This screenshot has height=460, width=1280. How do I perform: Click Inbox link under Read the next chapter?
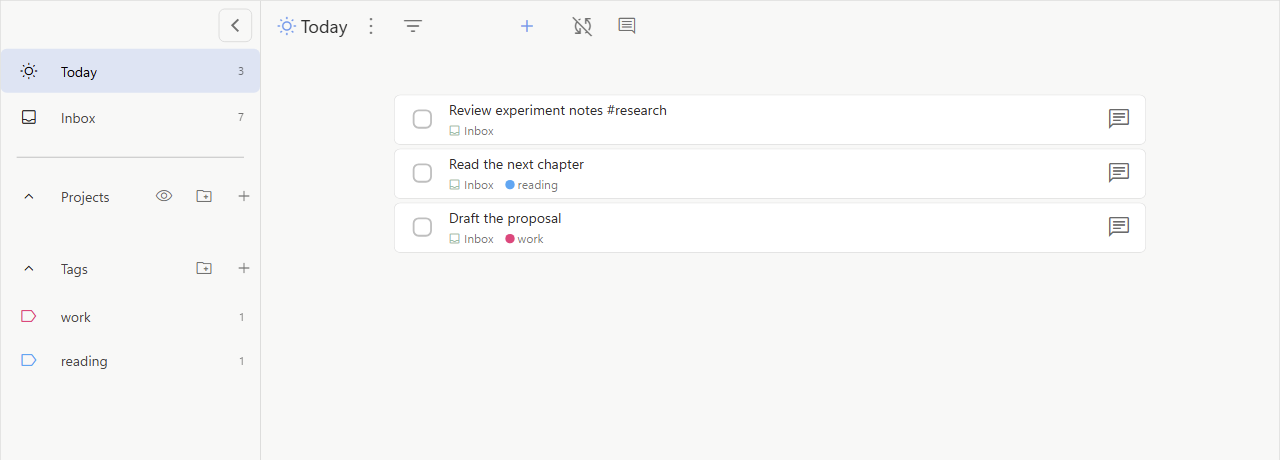(471, 185)
